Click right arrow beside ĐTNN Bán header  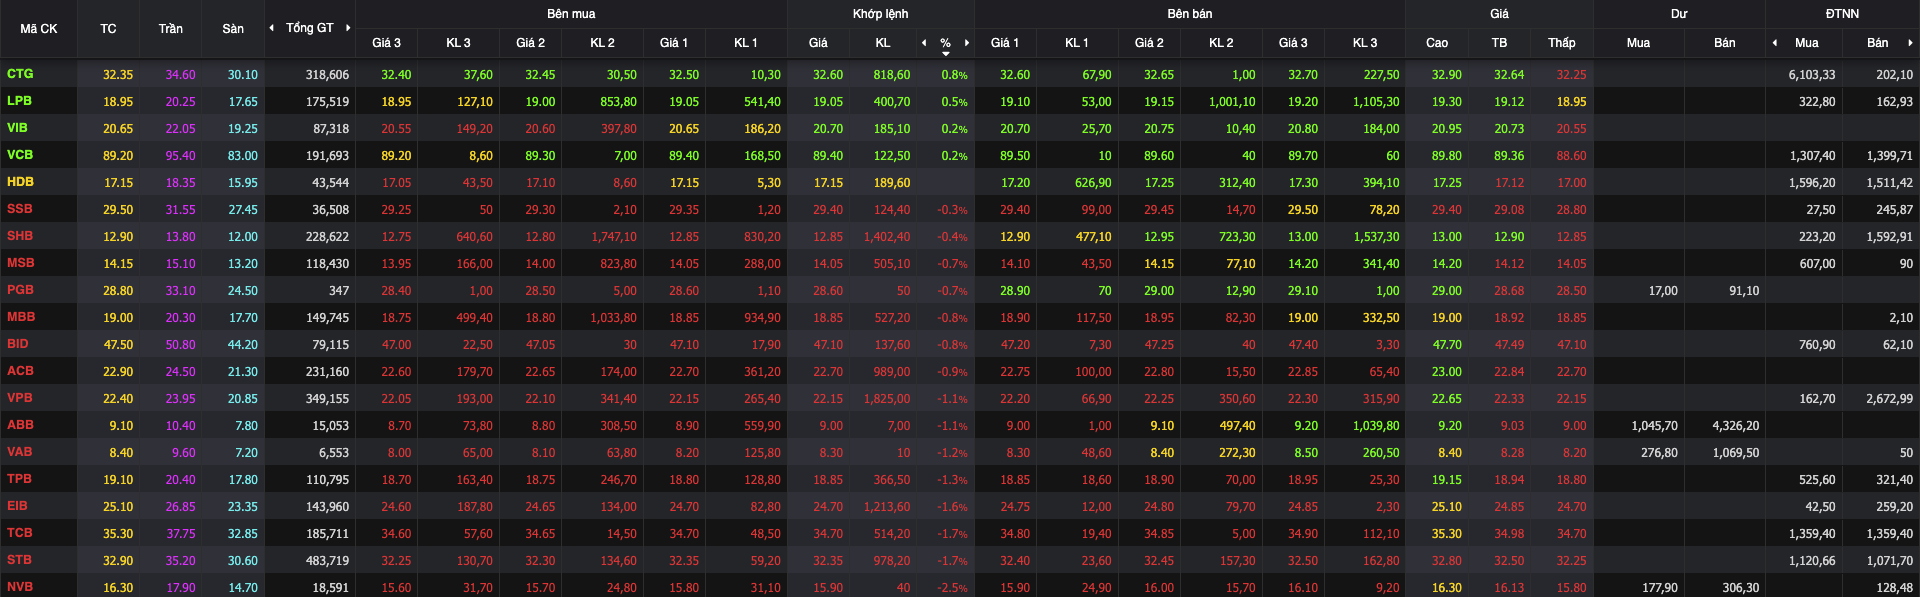point(1910,43)
